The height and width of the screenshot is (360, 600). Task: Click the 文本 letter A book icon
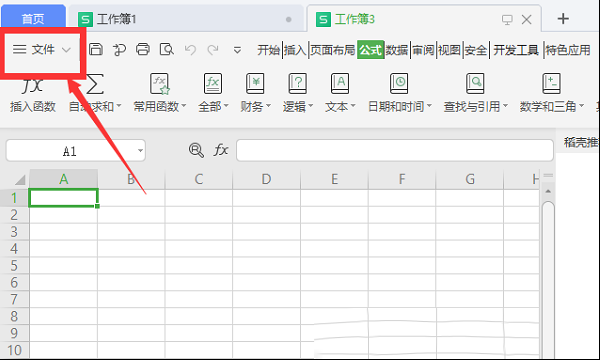click(x=340, y=83)
